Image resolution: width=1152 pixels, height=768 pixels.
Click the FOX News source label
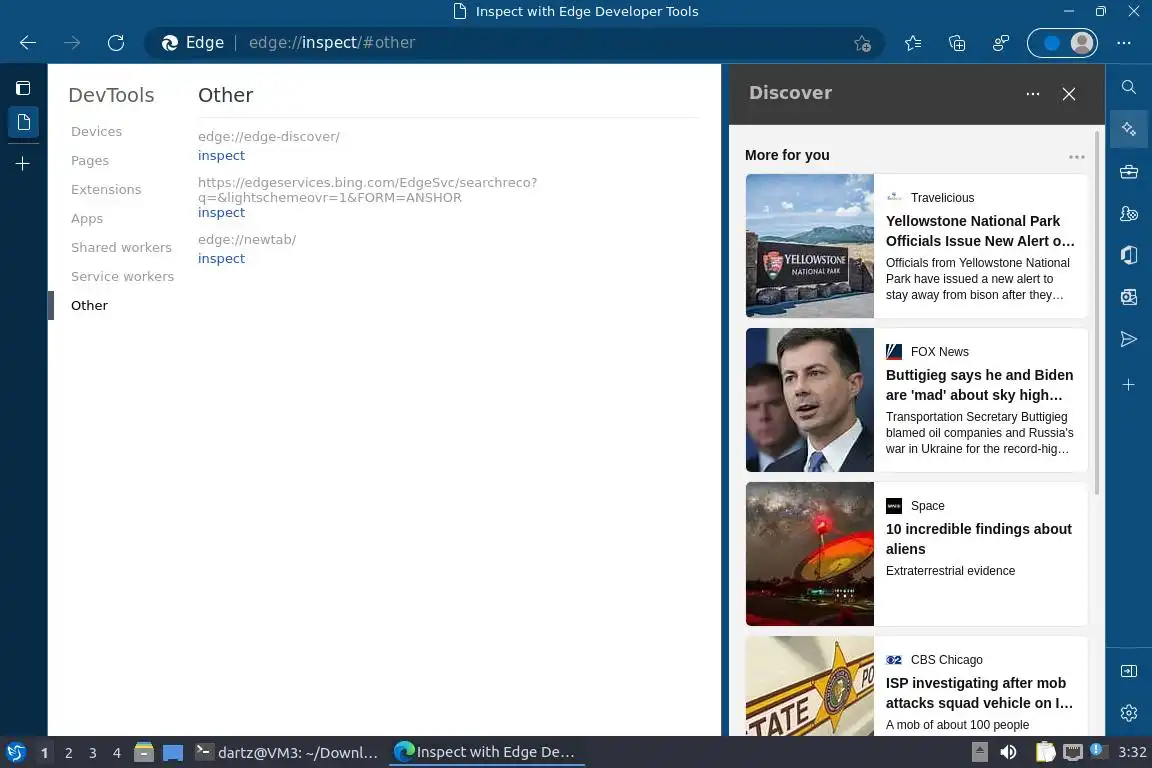(x=940, y=352)
